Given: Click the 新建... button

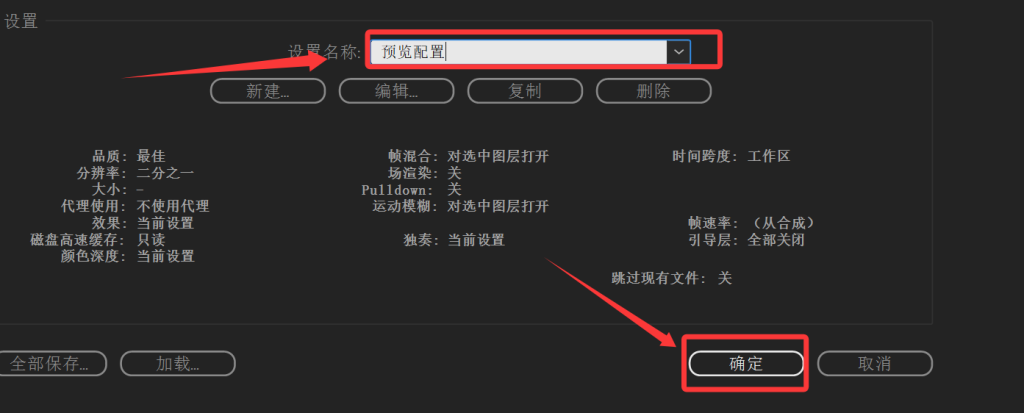Looking at the screenshot, I should point(268,91).
